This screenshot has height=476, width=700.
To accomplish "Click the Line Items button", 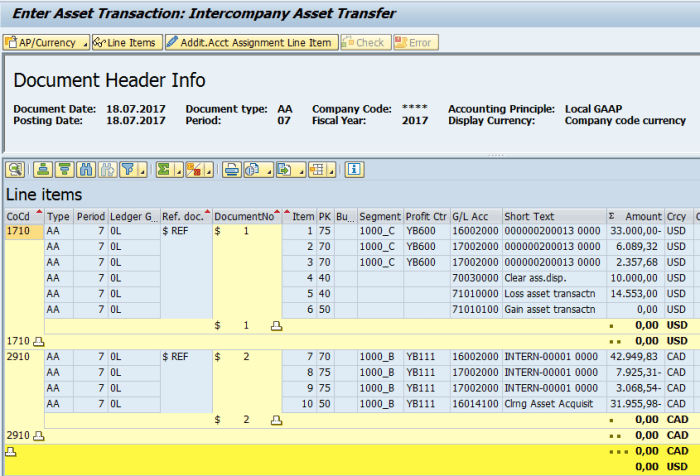I will pos(125,43).
